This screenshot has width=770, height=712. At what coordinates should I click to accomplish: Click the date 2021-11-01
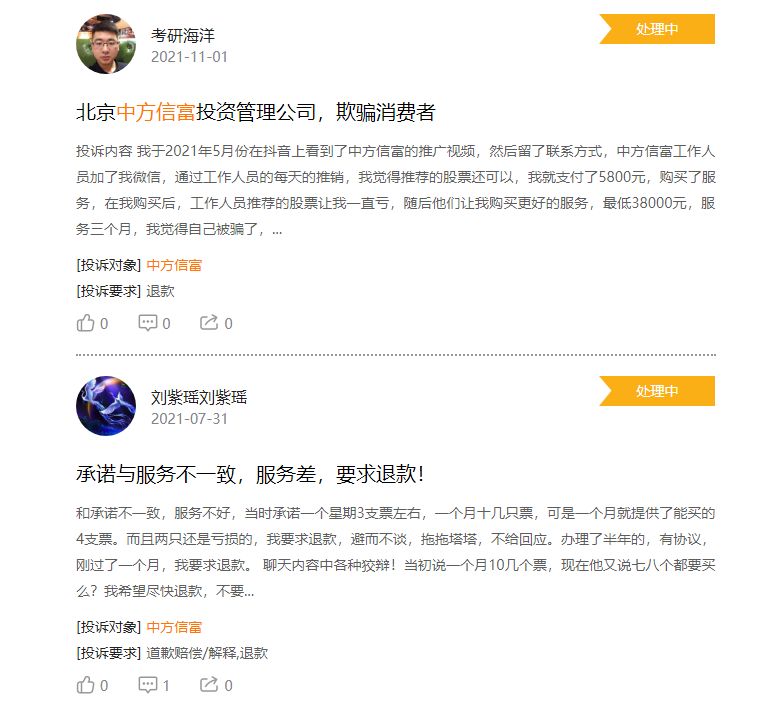point(190,57)
